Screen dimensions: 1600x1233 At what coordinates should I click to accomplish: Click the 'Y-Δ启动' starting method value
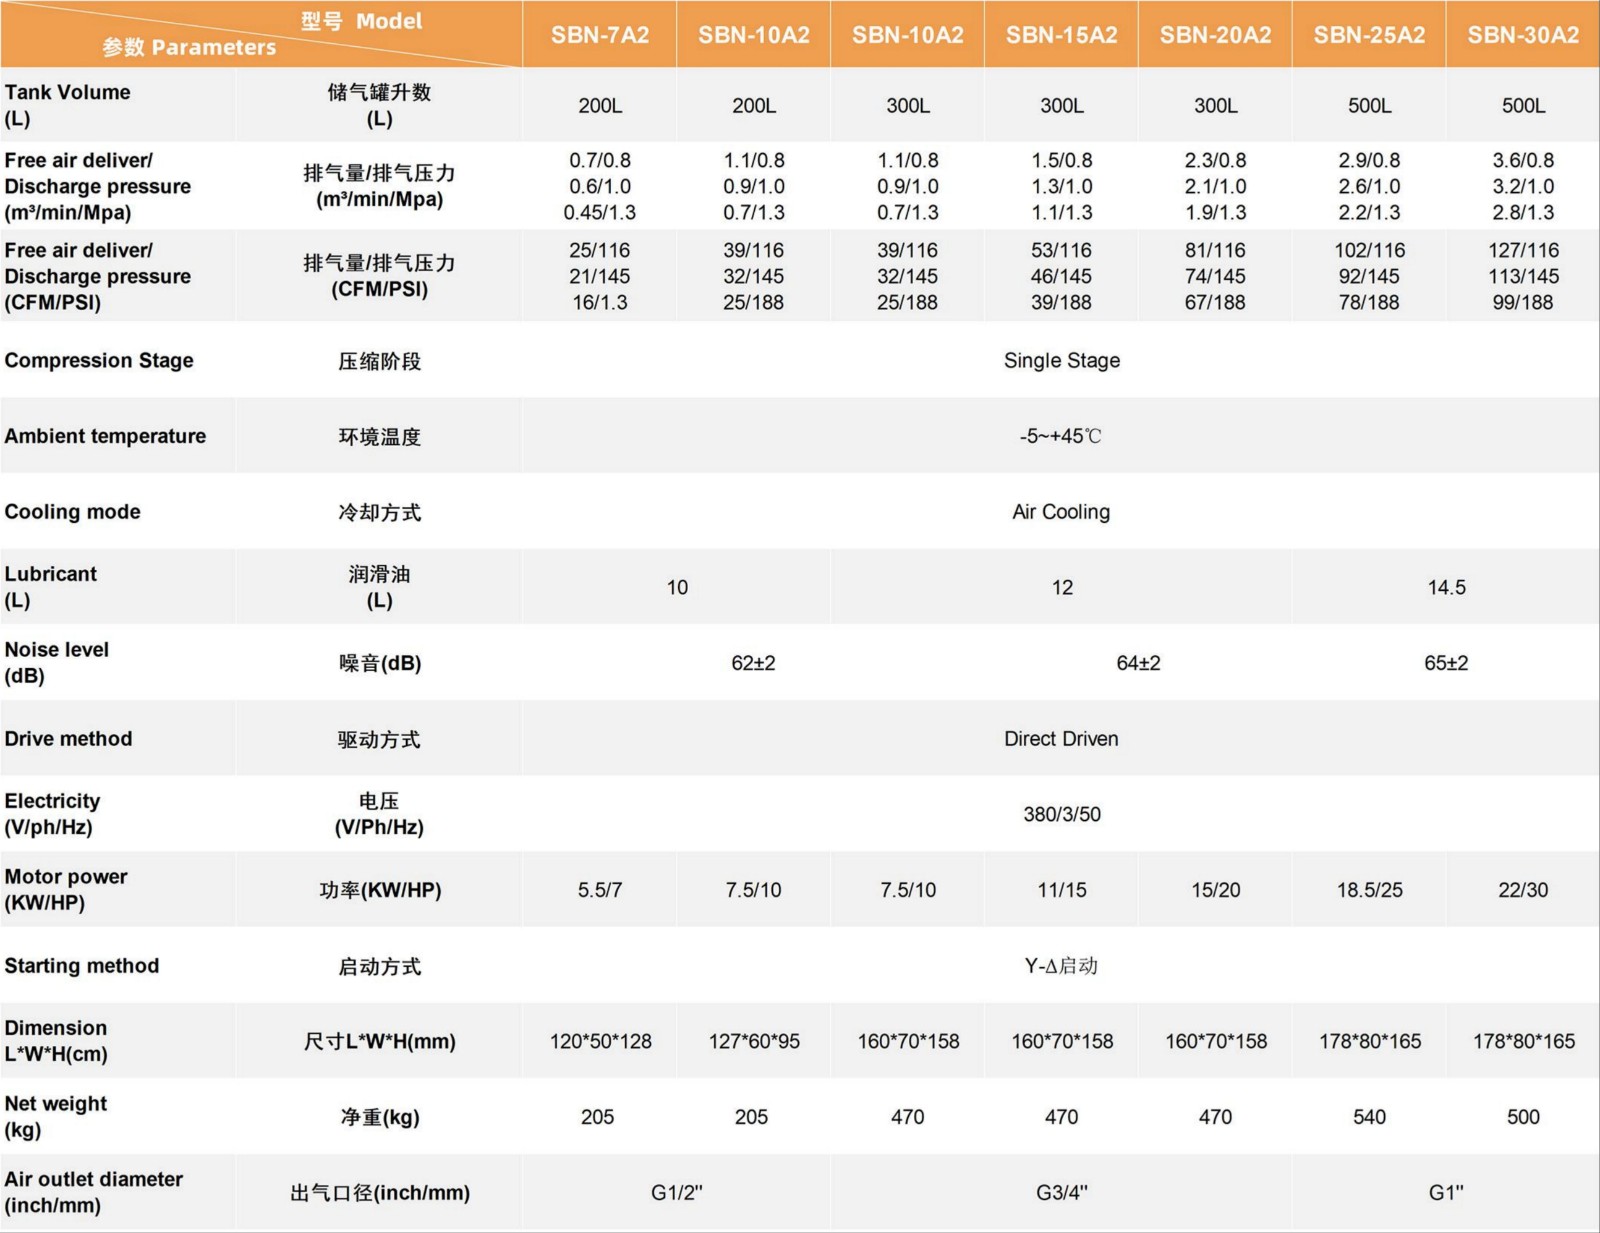1061,966
